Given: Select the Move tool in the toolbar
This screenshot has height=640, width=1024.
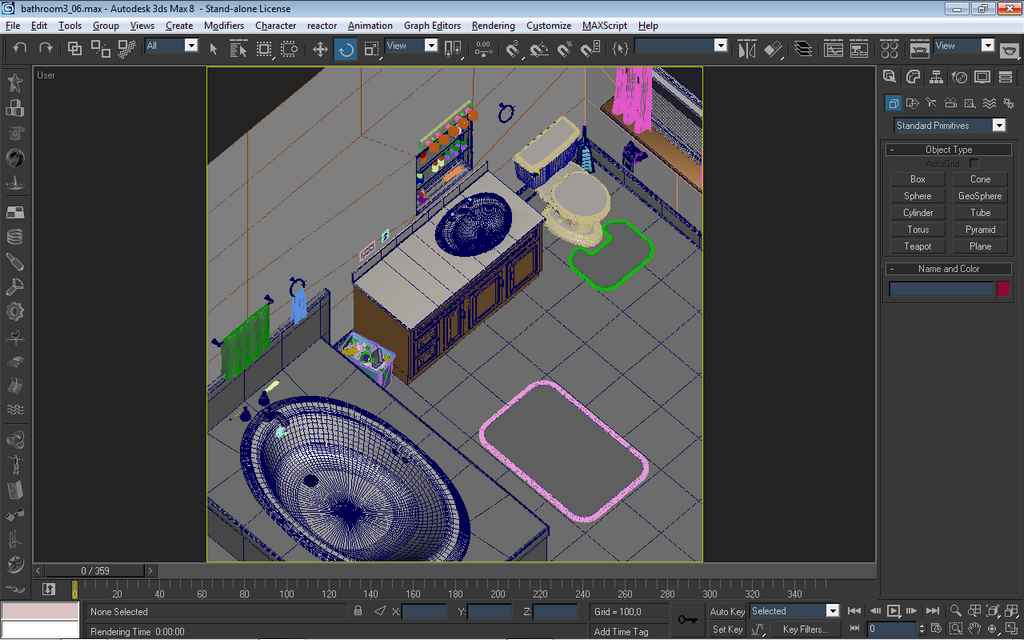Looking at the screenshot, I should [320, 48].
